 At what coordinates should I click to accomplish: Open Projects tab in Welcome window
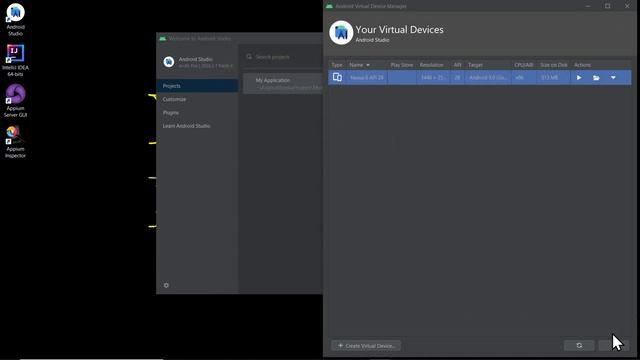[x=197, y=86]
